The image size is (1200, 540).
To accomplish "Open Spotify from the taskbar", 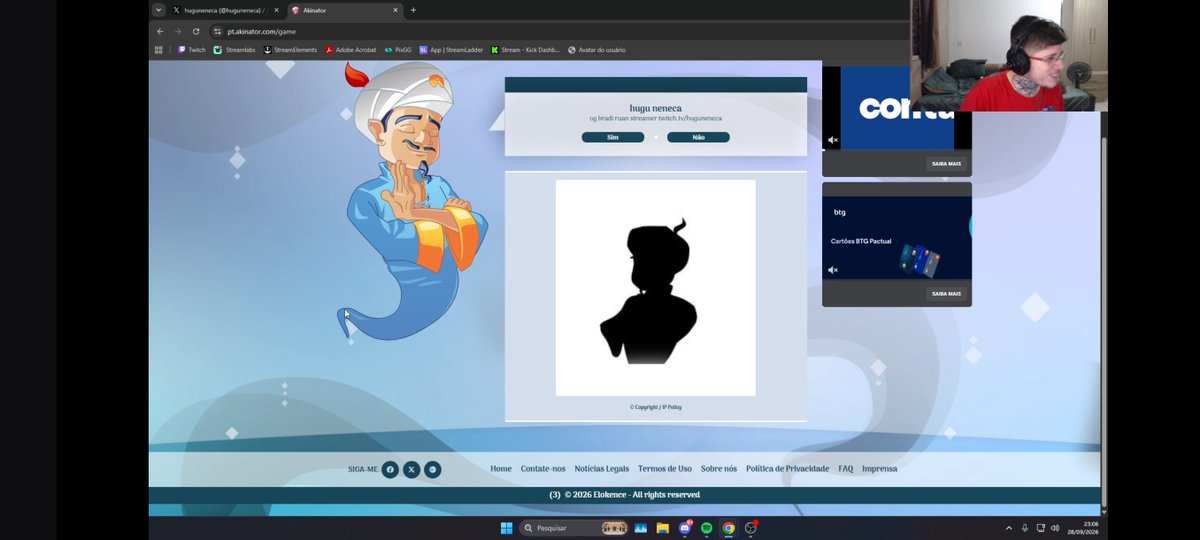I will click(707, 528).
